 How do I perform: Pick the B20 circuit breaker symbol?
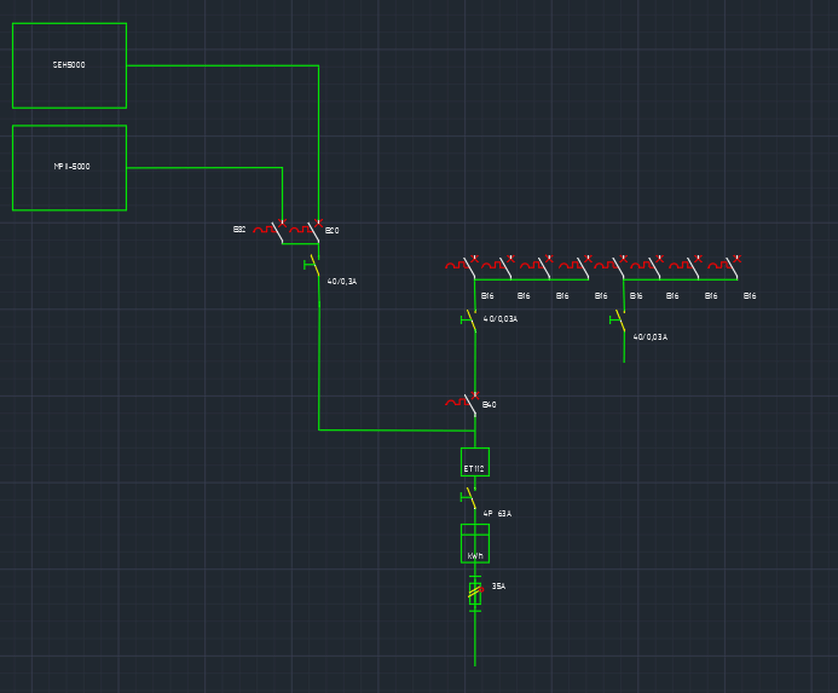306,231
